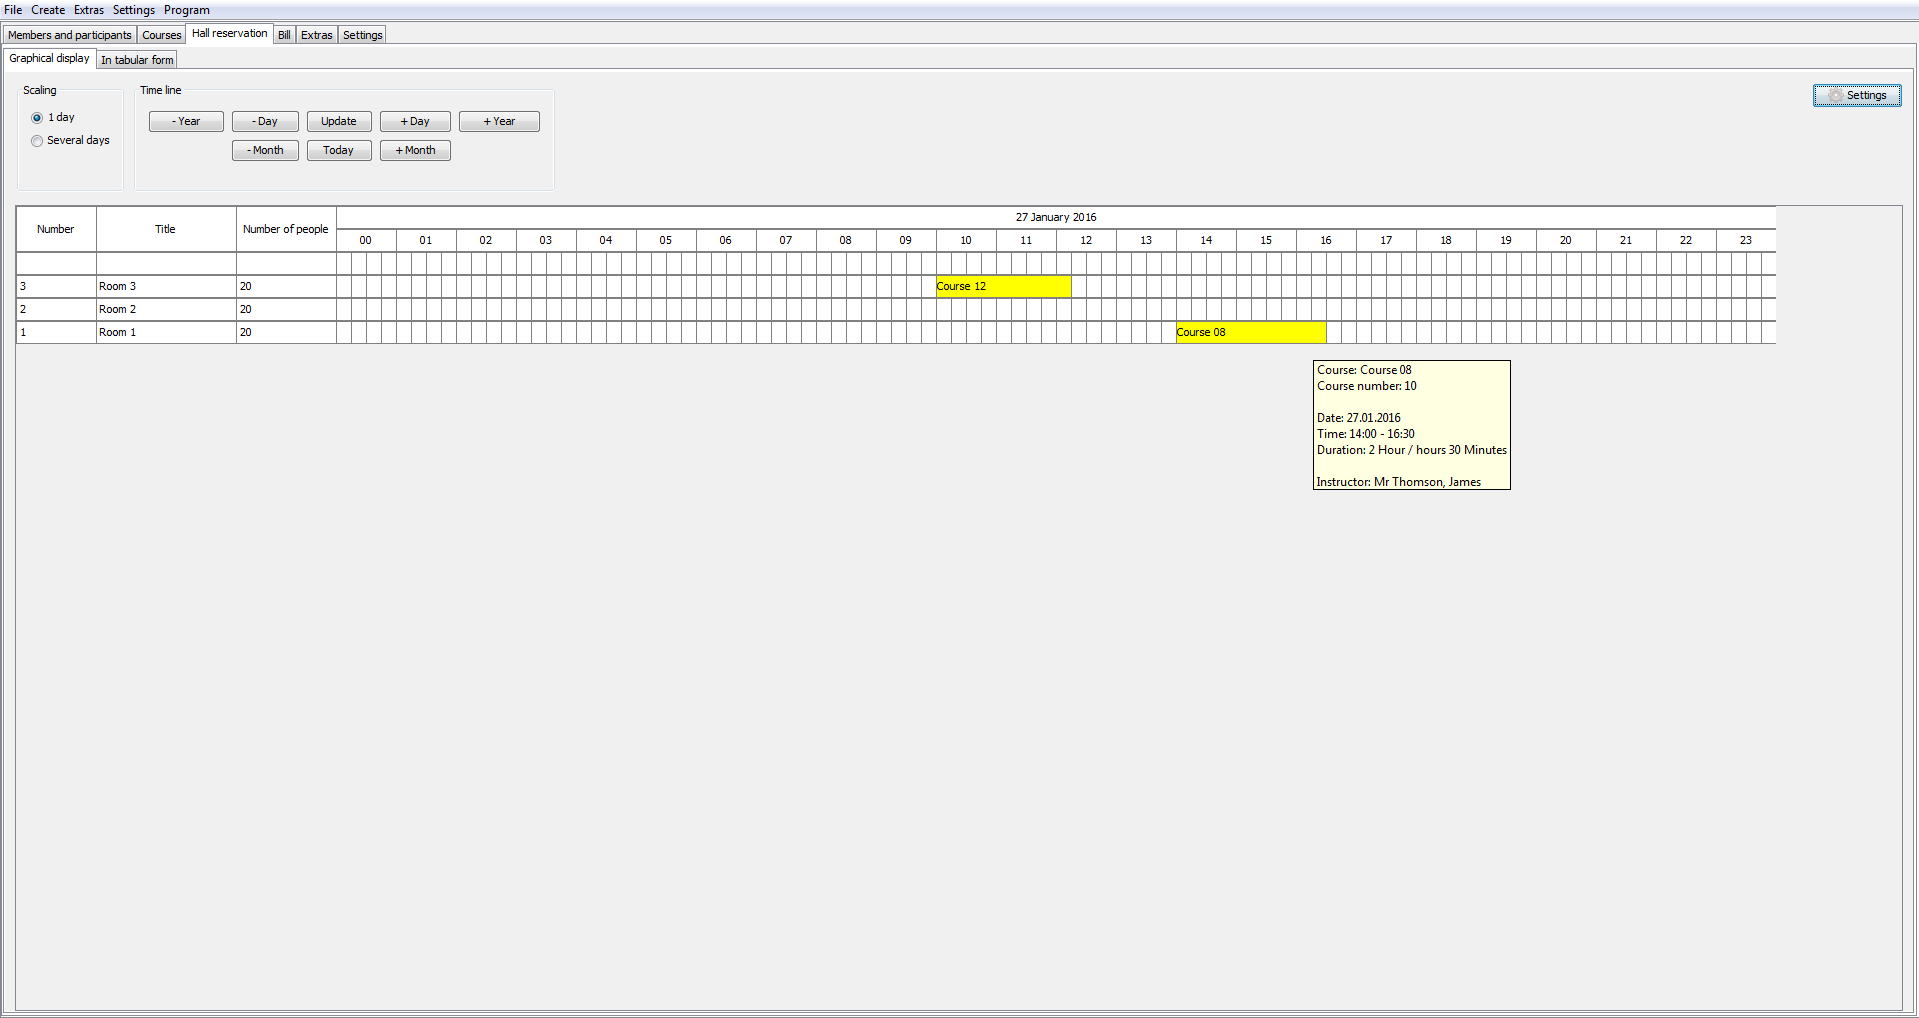The height and width of the screenshot is (1018, 1919).
Task: Click the + Year button
Action: (x=499, y=122)
